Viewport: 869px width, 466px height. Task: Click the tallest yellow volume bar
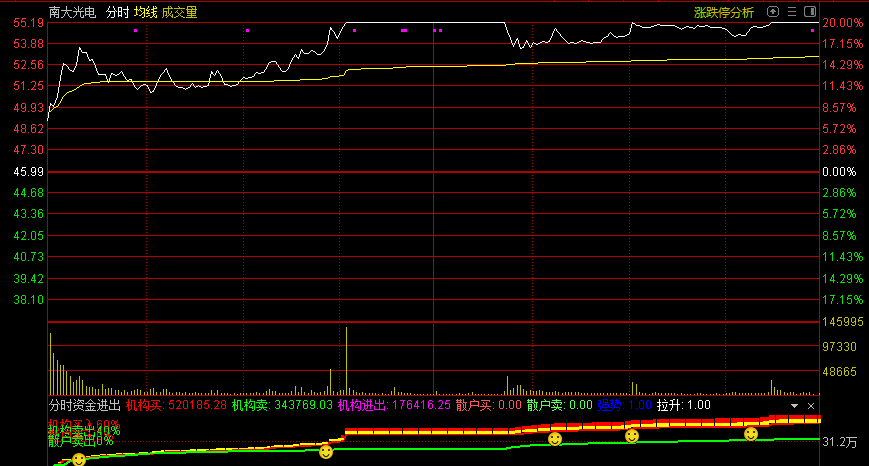coord(346,360)
